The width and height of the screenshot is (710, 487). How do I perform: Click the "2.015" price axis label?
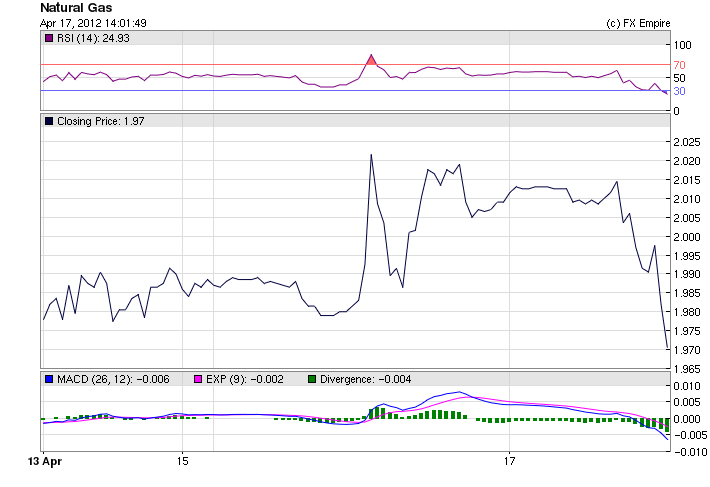coord(687,180)
